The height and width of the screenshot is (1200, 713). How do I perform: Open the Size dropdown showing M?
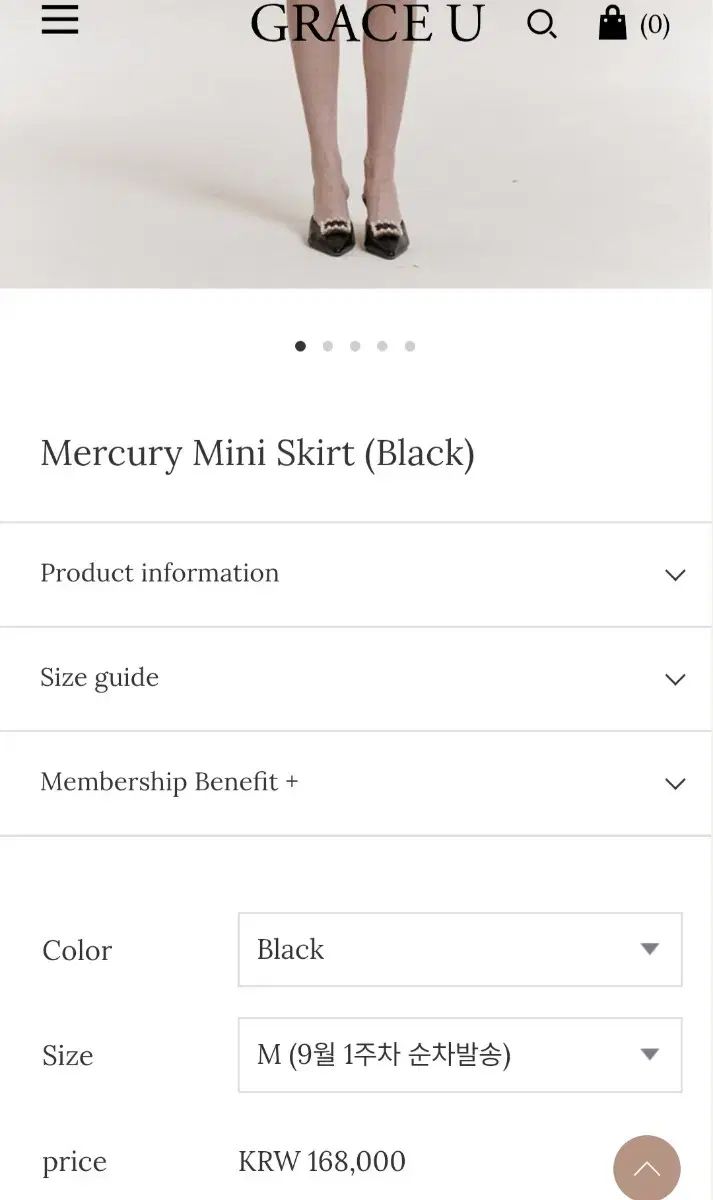coord(459,1054)
